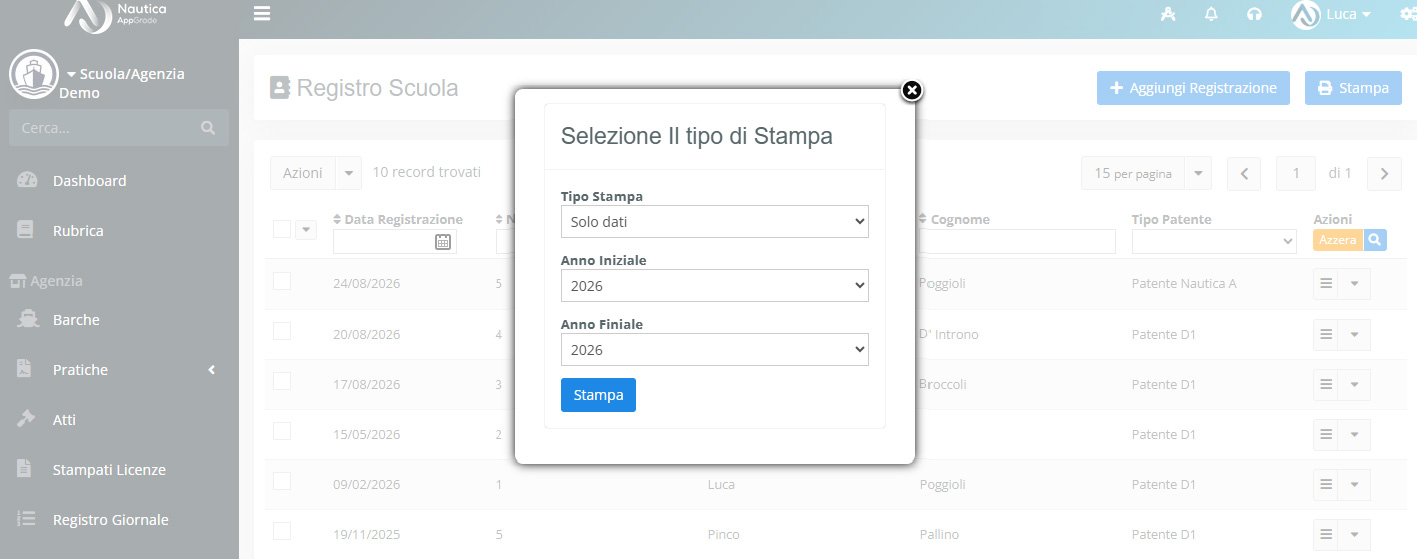Open row menu icon for Patente Nautica A

(x=1326, y=284)
